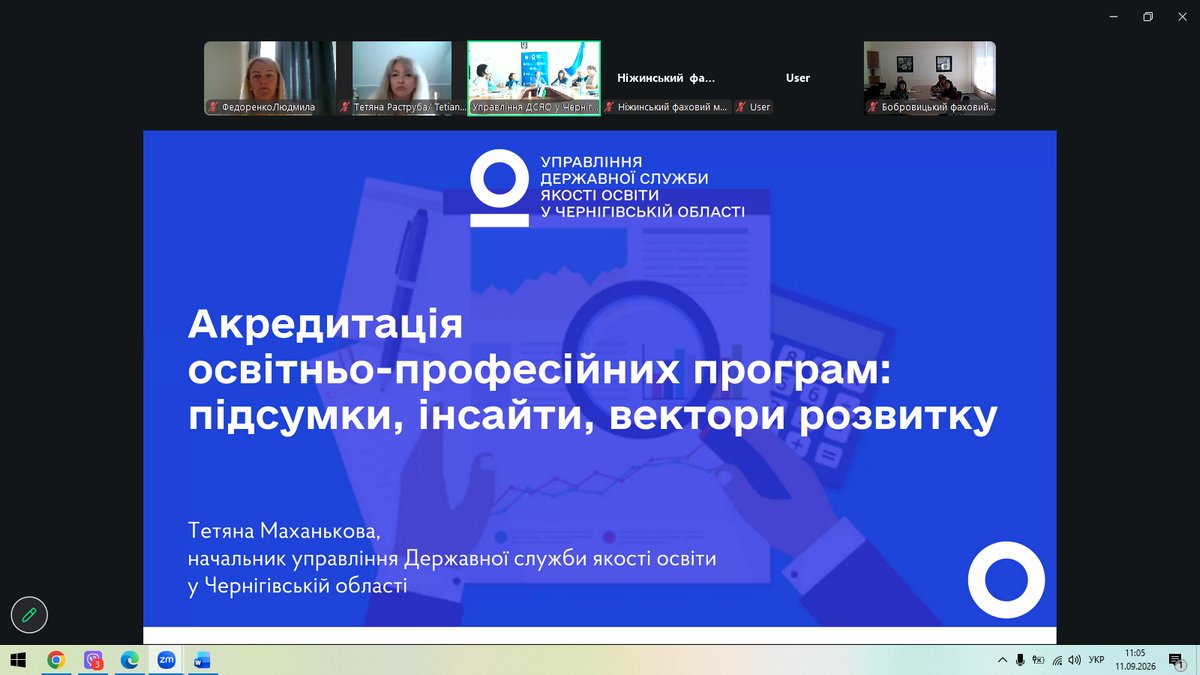
Task: Open the Wi-Fi network tray icon
Action: (1057, 660)
